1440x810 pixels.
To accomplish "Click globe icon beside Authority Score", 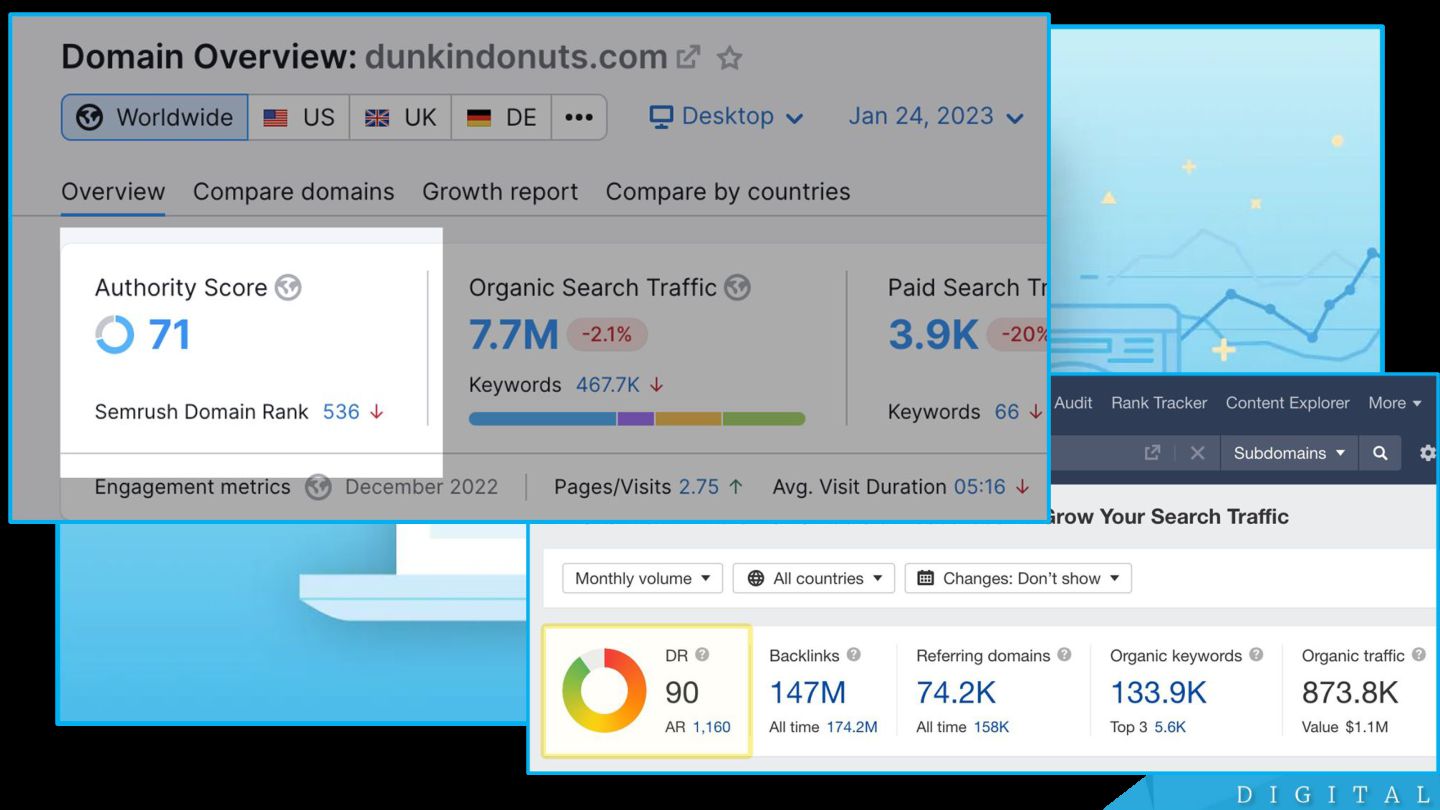I will click(288, 288).
